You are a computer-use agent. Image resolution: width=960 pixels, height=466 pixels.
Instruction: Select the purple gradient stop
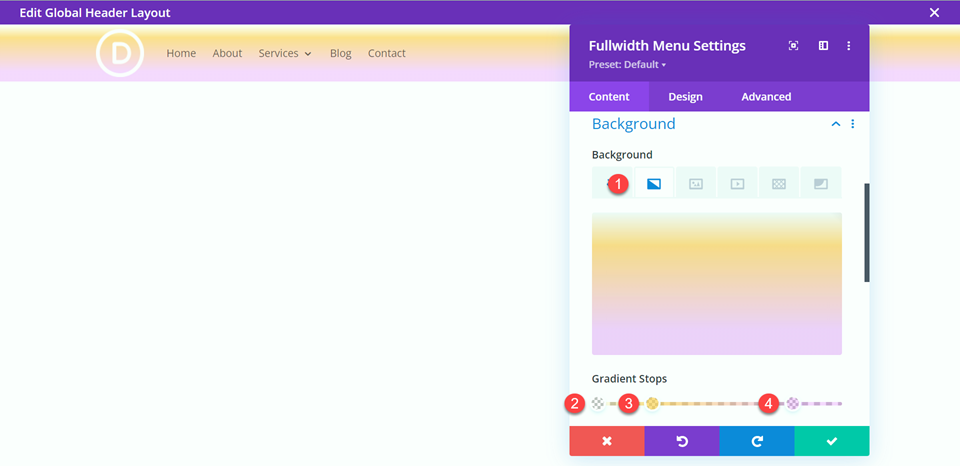click(793, 403)
